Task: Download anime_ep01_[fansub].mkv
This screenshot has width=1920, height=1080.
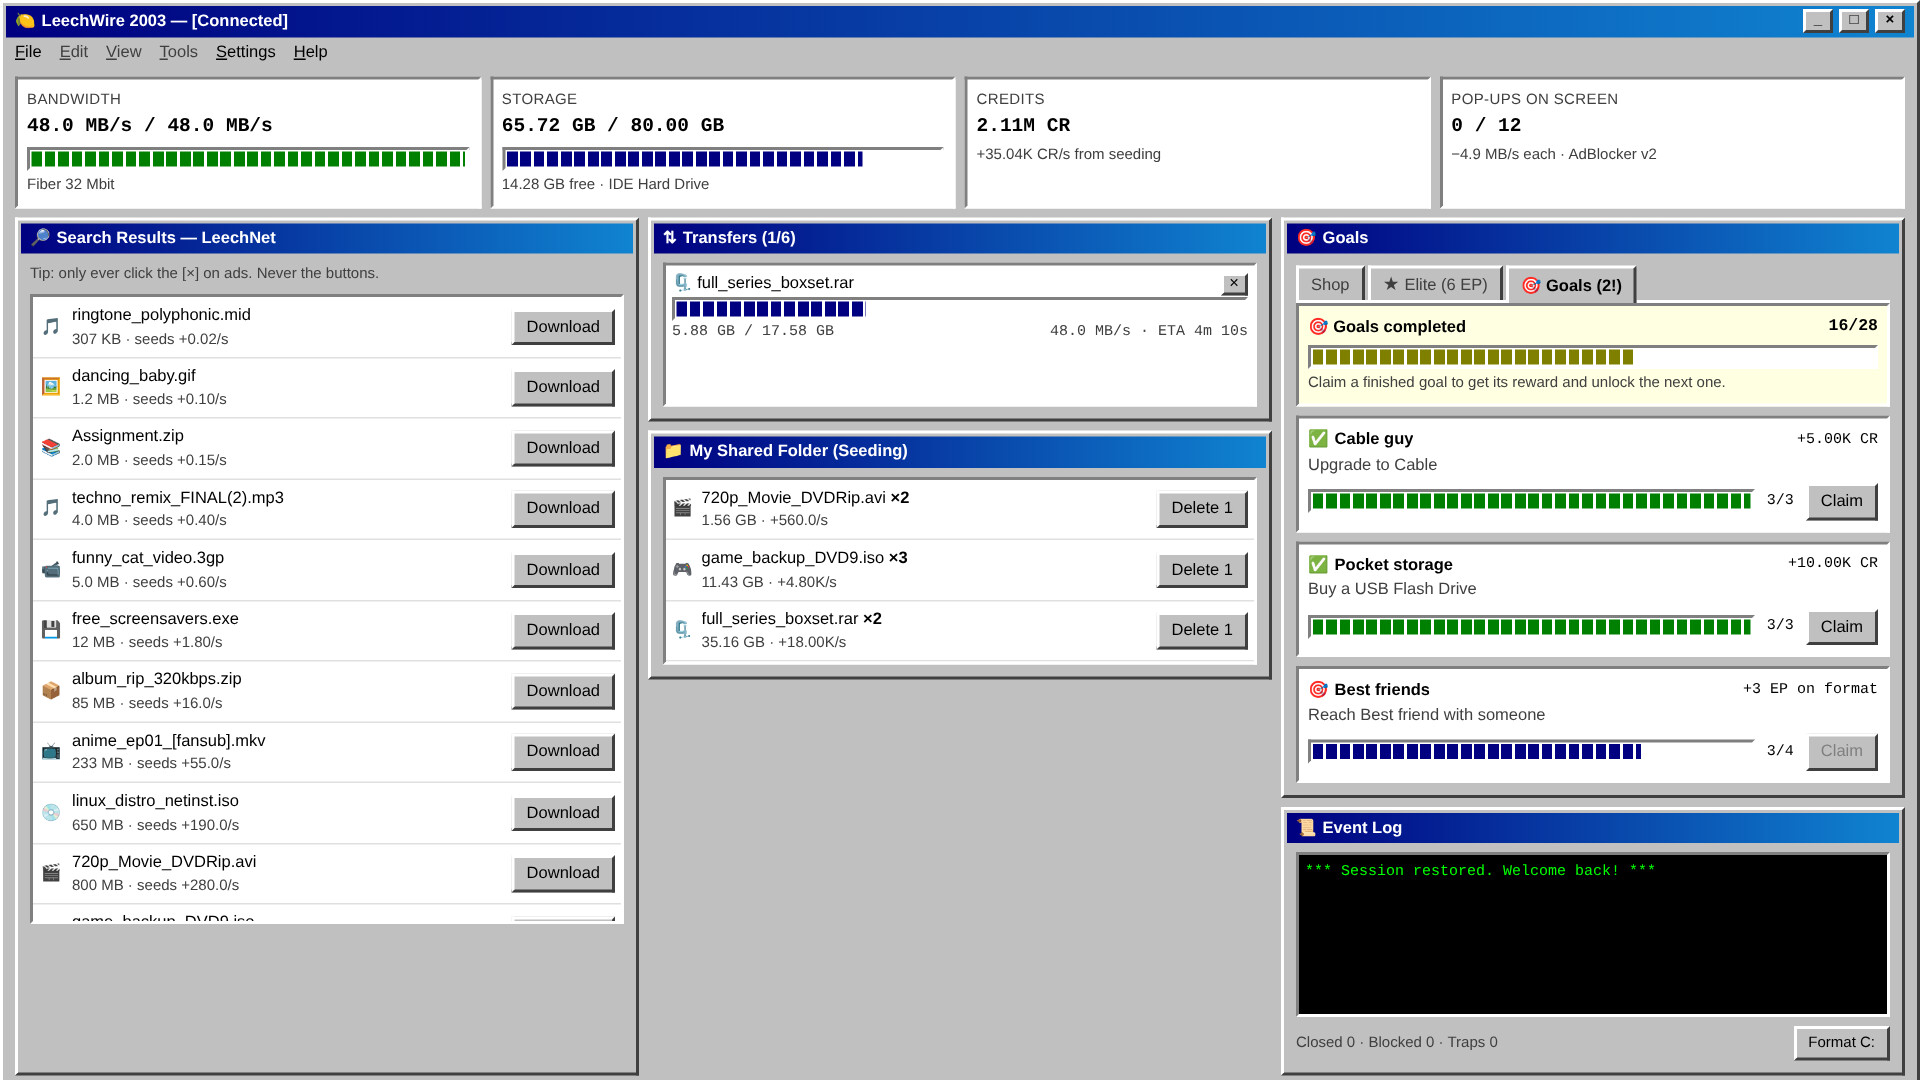Action: pyautogui.click(x=563, y=751)
